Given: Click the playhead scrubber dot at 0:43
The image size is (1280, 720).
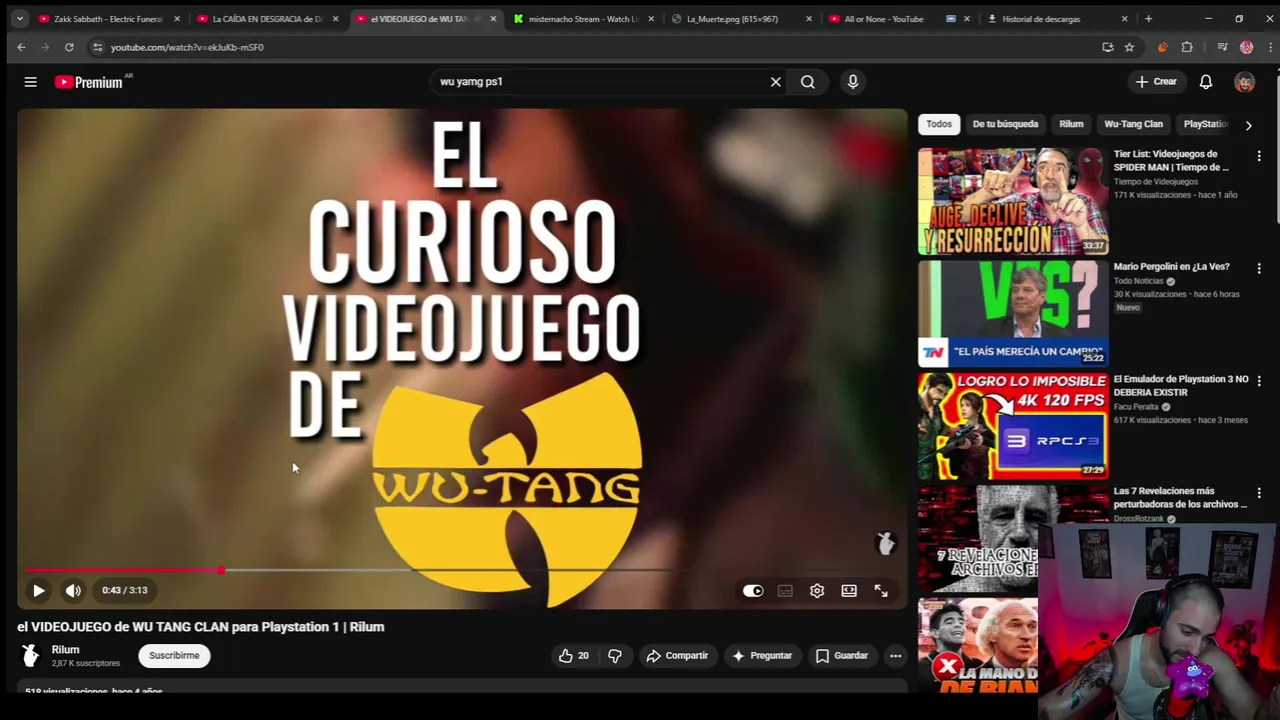Looking at the screenshot, I should point(220,570).
